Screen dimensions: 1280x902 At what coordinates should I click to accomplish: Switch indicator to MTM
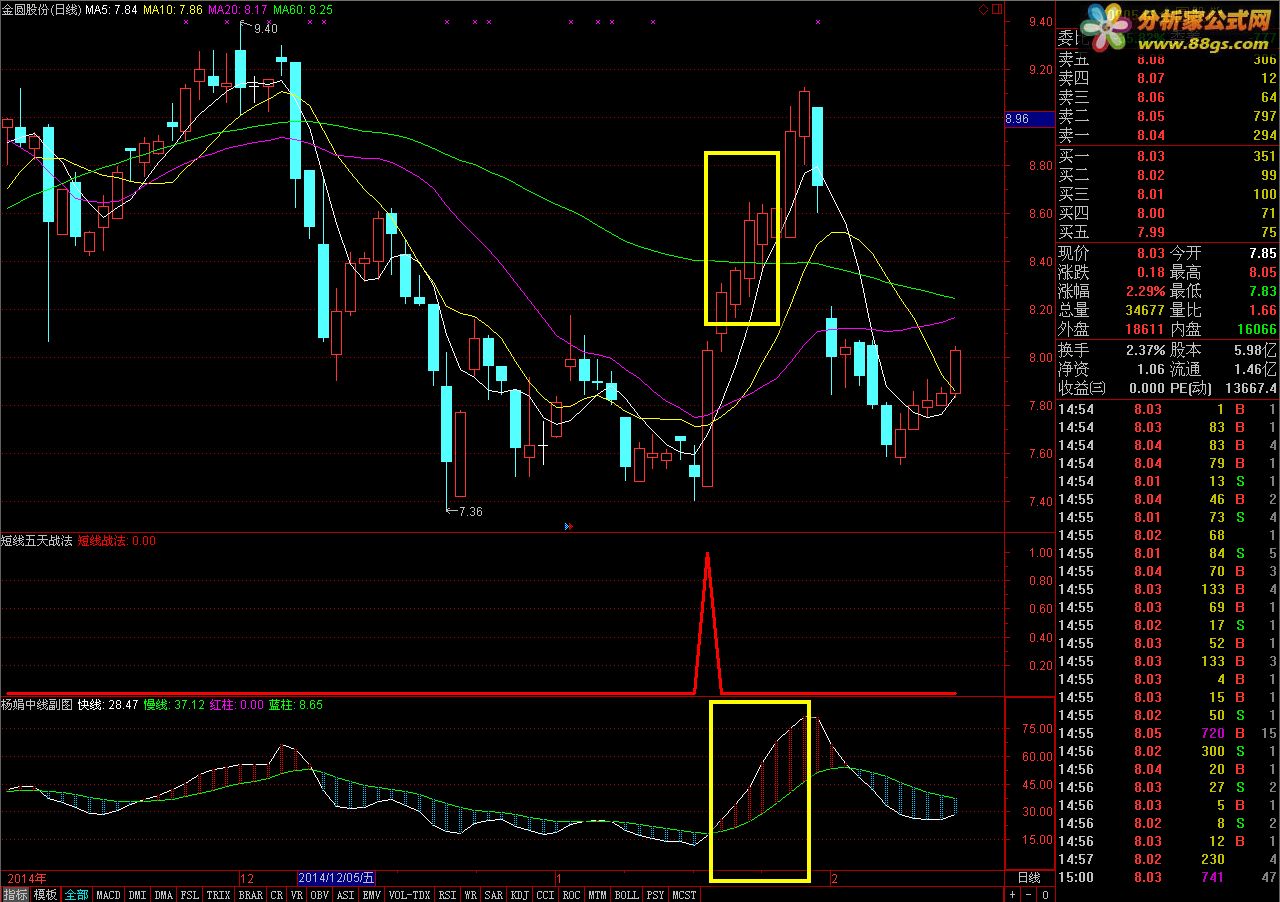[598, 895]
